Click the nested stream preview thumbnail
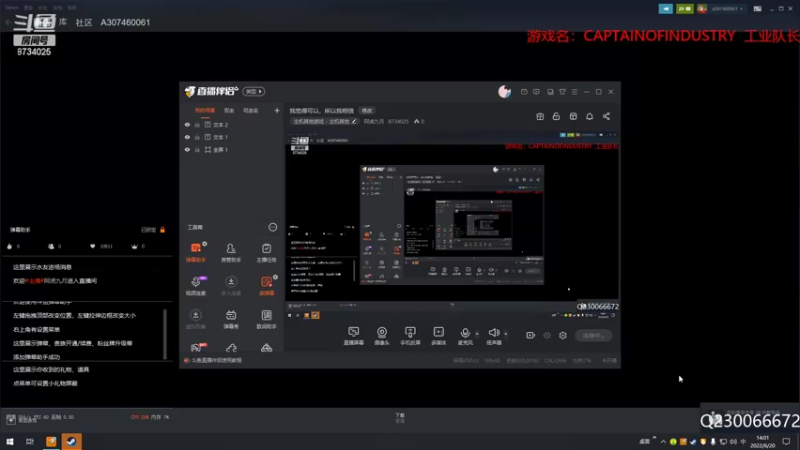800x450 pixels. click(452, 224)
